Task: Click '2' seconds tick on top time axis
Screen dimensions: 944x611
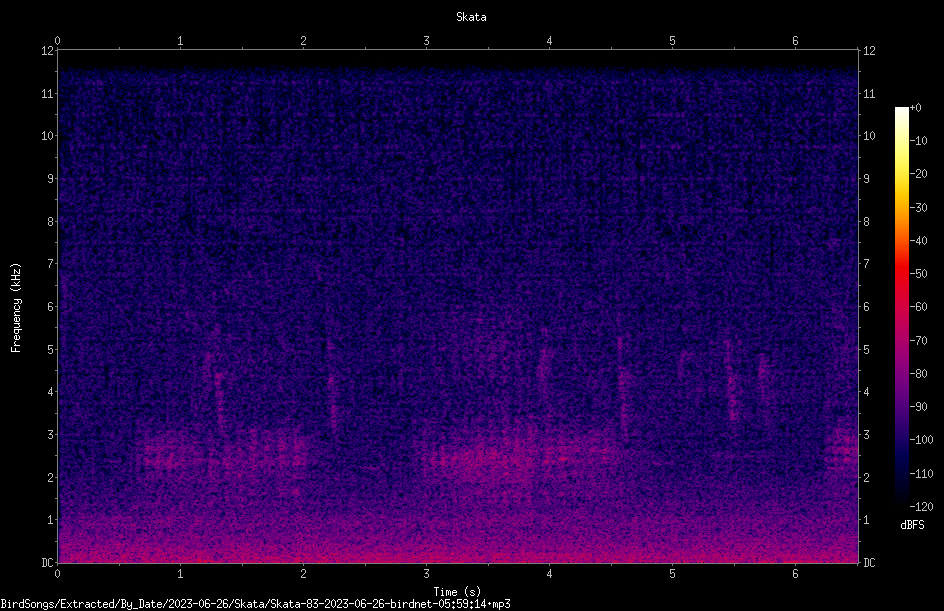Action: (303, 41)
